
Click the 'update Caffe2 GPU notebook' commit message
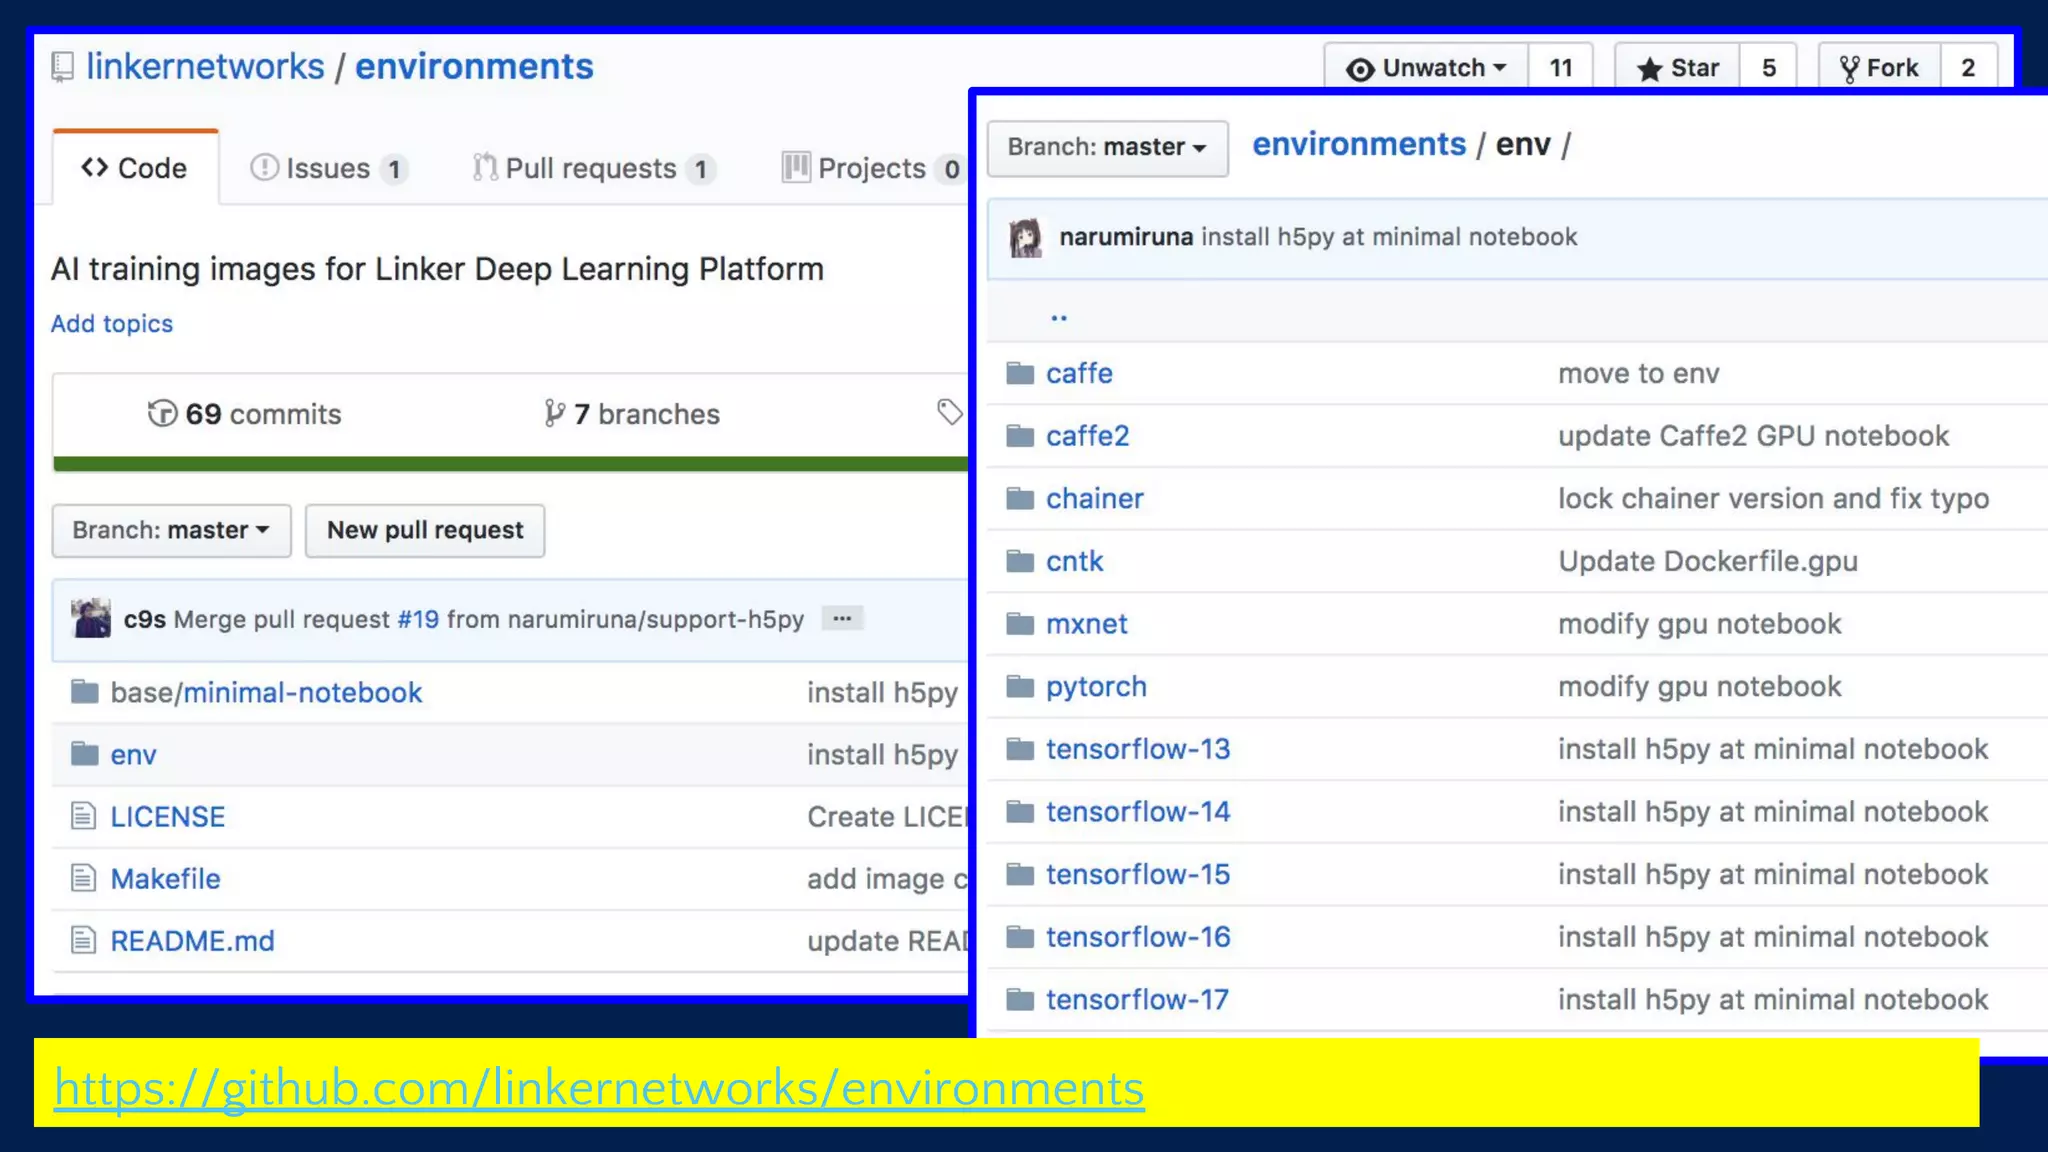pos(1753,436)
